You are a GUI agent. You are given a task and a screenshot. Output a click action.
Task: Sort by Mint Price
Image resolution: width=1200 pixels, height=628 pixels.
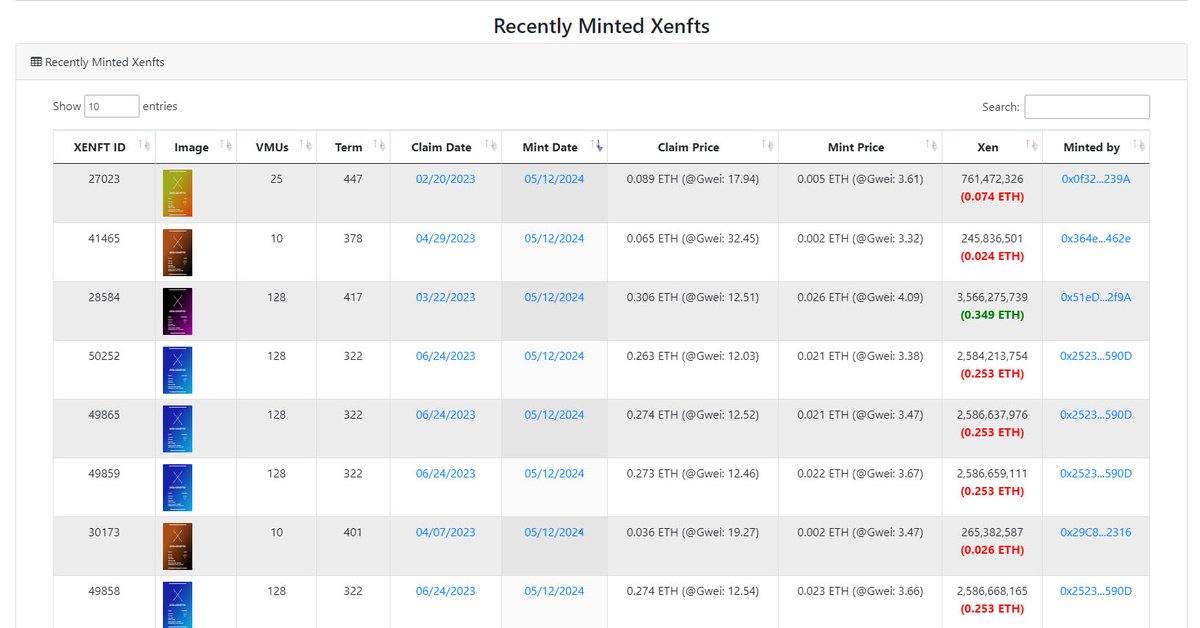click(932, 146)
